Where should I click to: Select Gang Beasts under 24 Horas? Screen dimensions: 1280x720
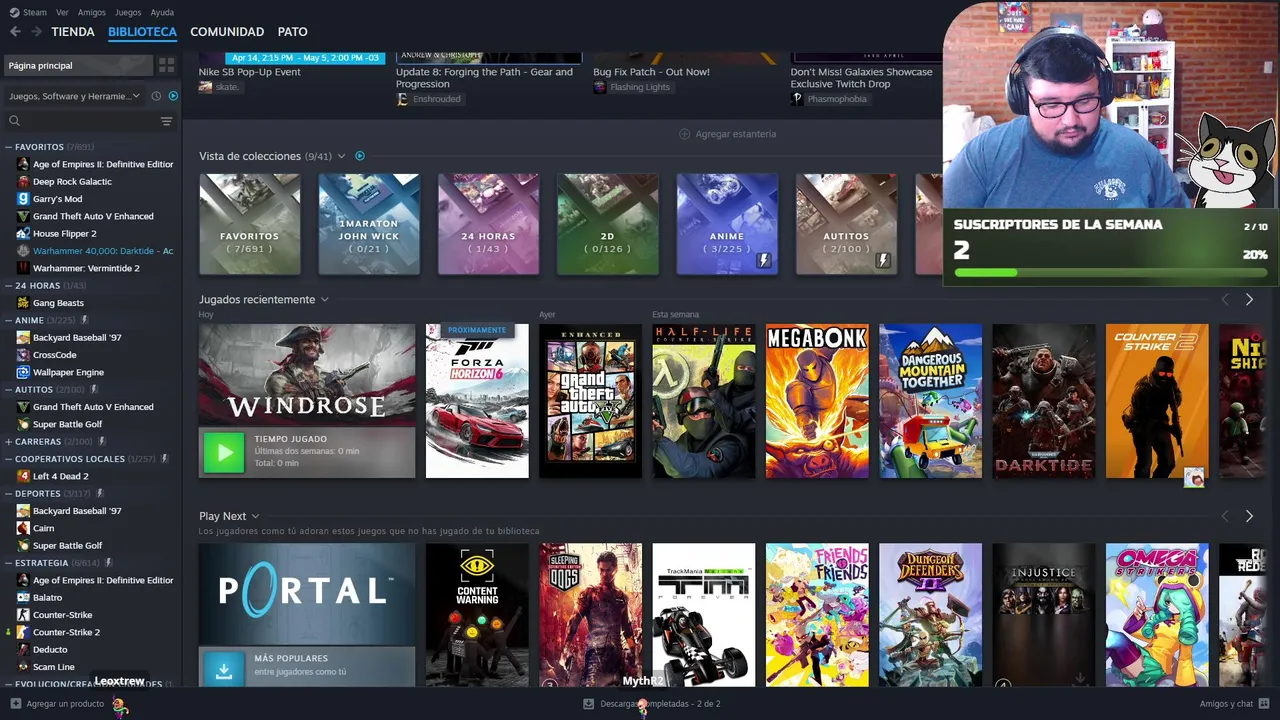[58, 303]
